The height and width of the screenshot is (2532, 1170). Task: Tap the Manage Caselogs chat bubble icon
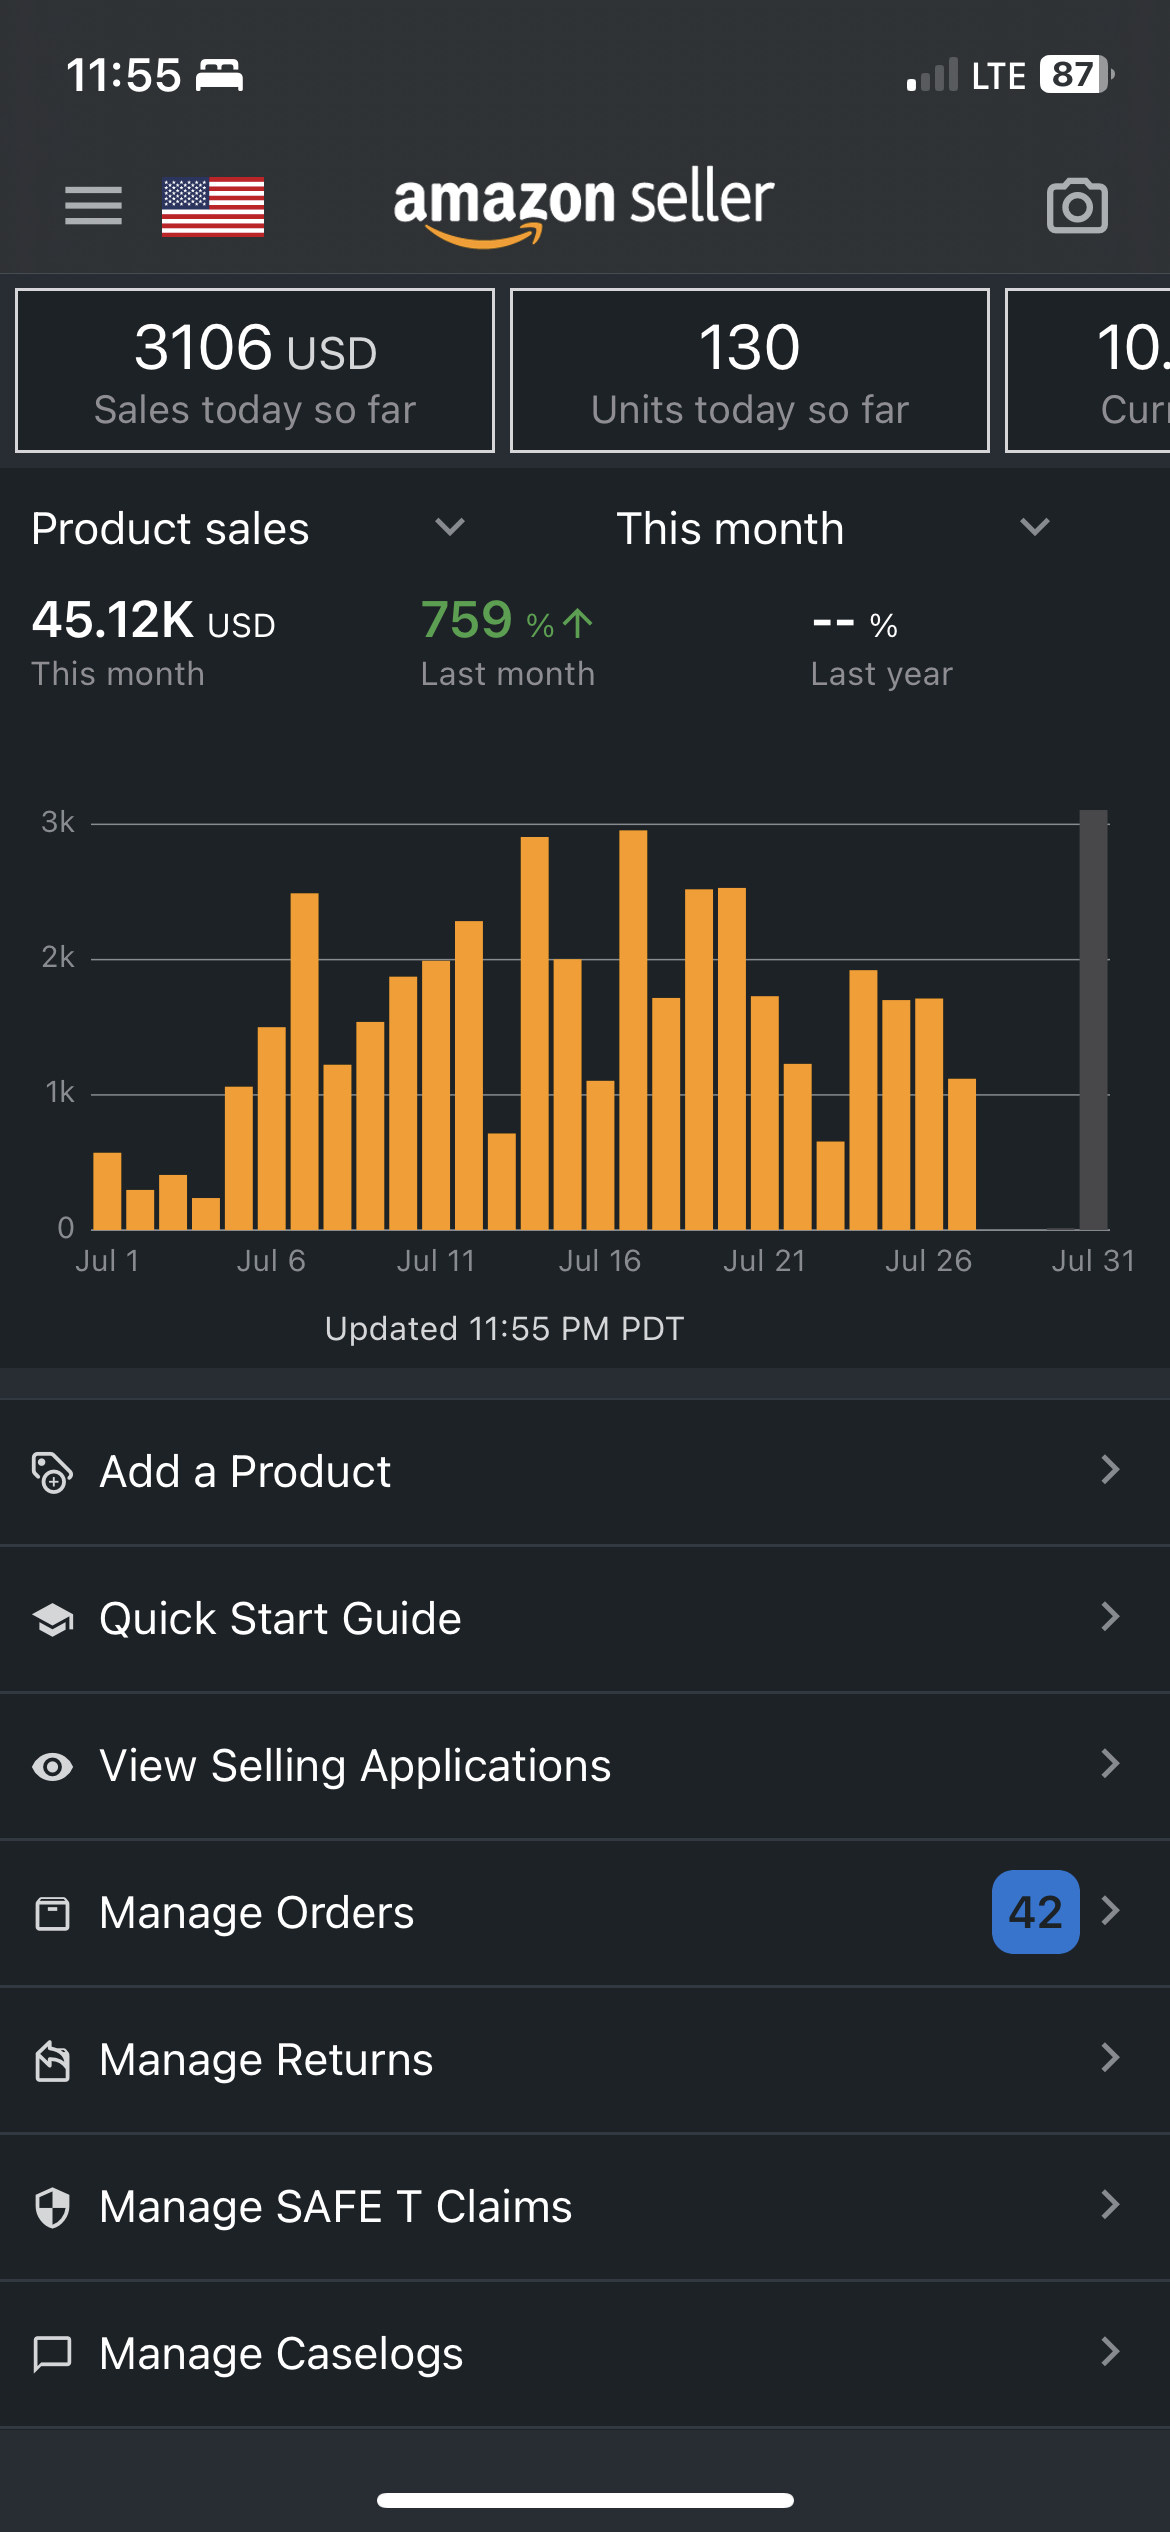pyautogui.click(x=52, y=2354)
